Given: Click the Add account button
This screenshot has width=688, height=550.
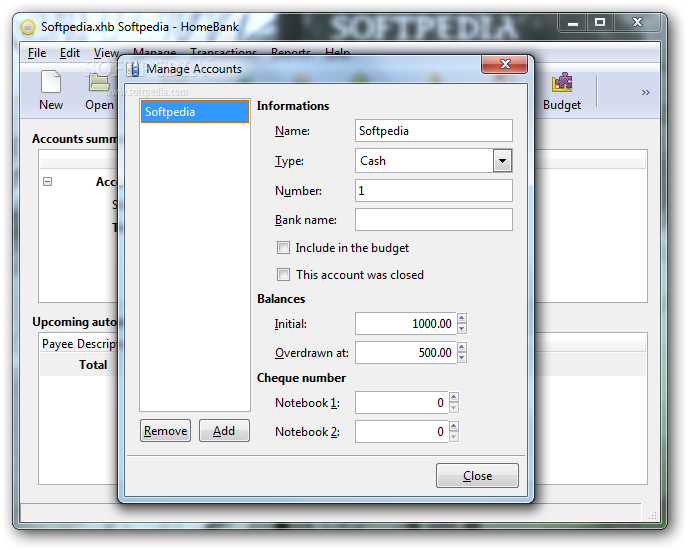Looking at the screenshot, I should (224, 431).
